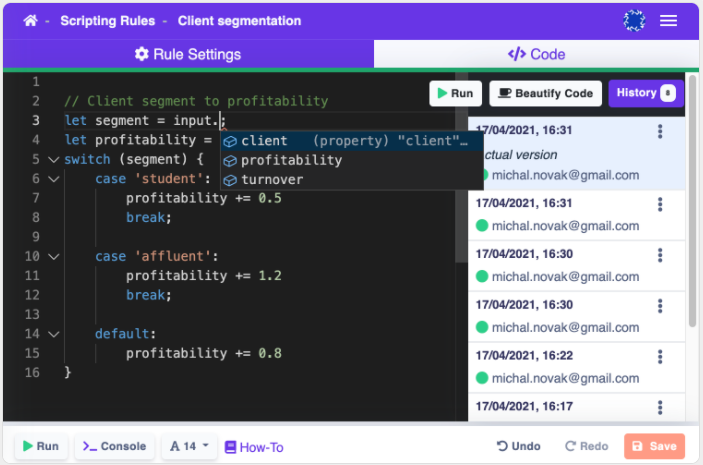Save the script with Save button

(x=654, y=446)
